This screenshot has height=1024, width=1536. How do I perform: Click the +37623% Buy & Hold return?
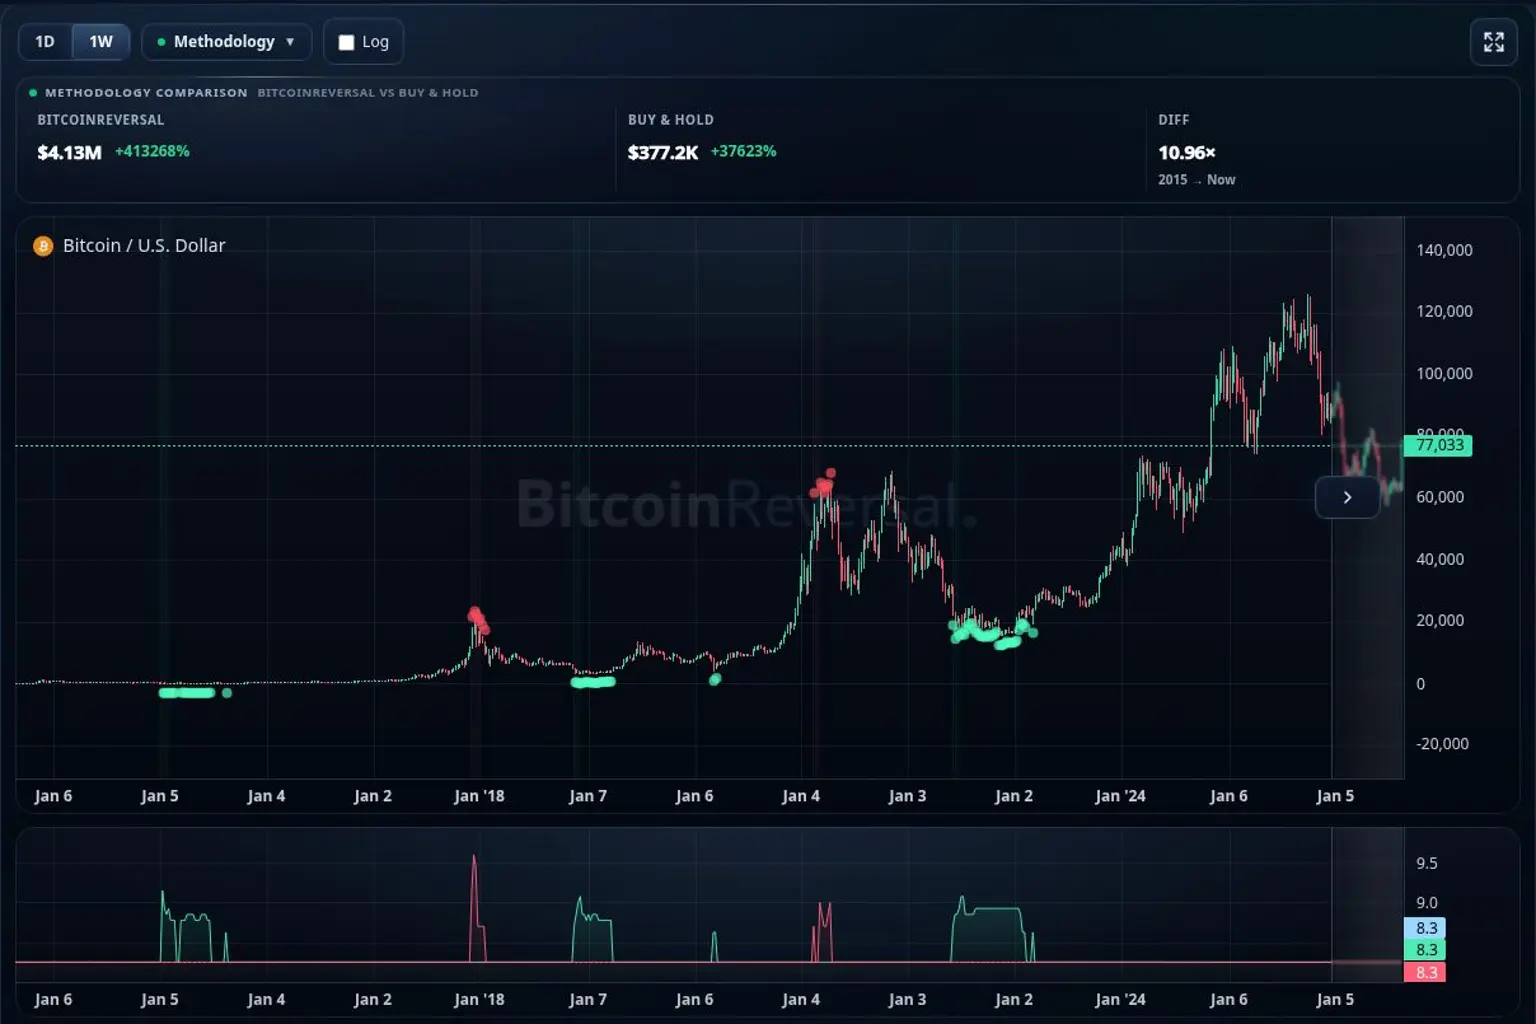(743, 151)
